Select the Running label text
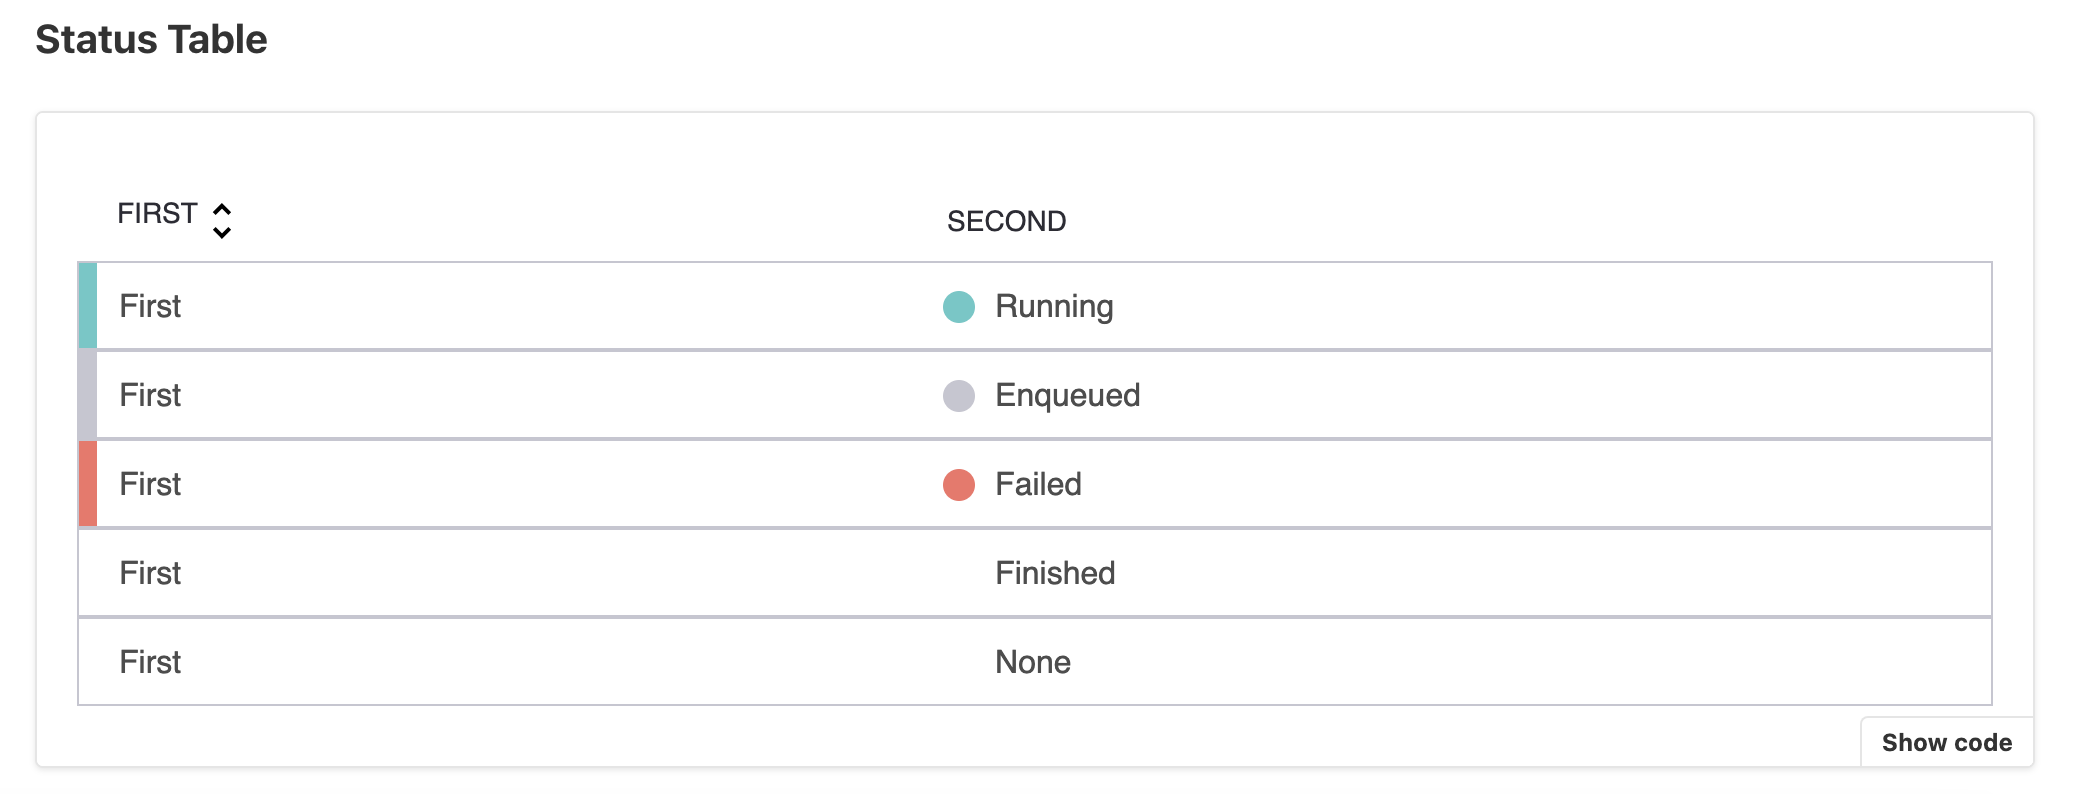The width and height of the screenshot is (2098, 794). 1054,307
